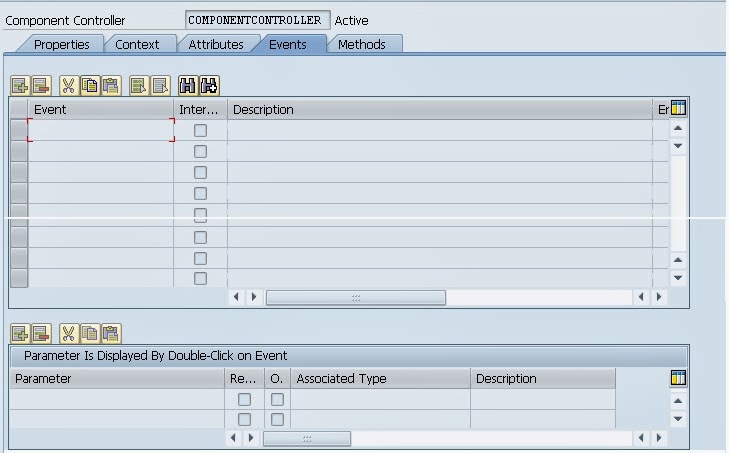Image resolution: width=729 pixels, height=453 pixels.
Task: Click the paste icon in parameter toolbar
Action: click(111, 333)
